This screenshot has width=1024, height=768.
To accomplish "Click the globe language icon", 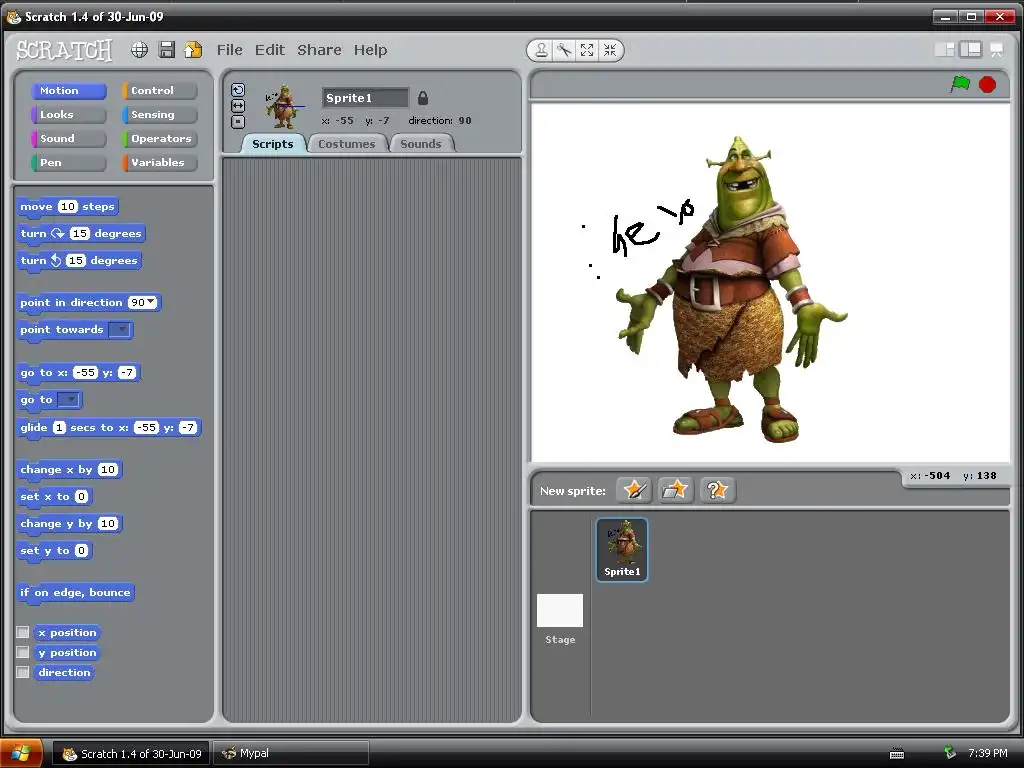I will coord(139,50).
